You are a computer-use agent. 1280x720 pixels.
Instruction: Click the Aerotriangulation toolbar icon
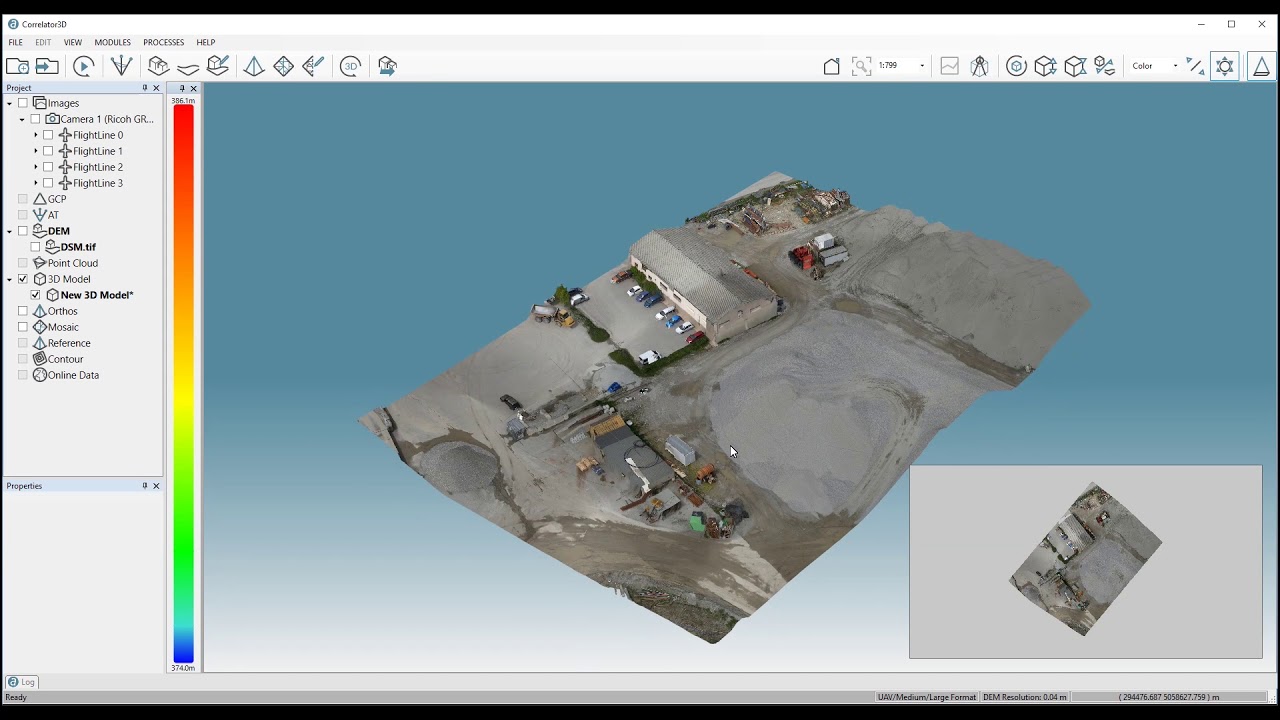121,66
